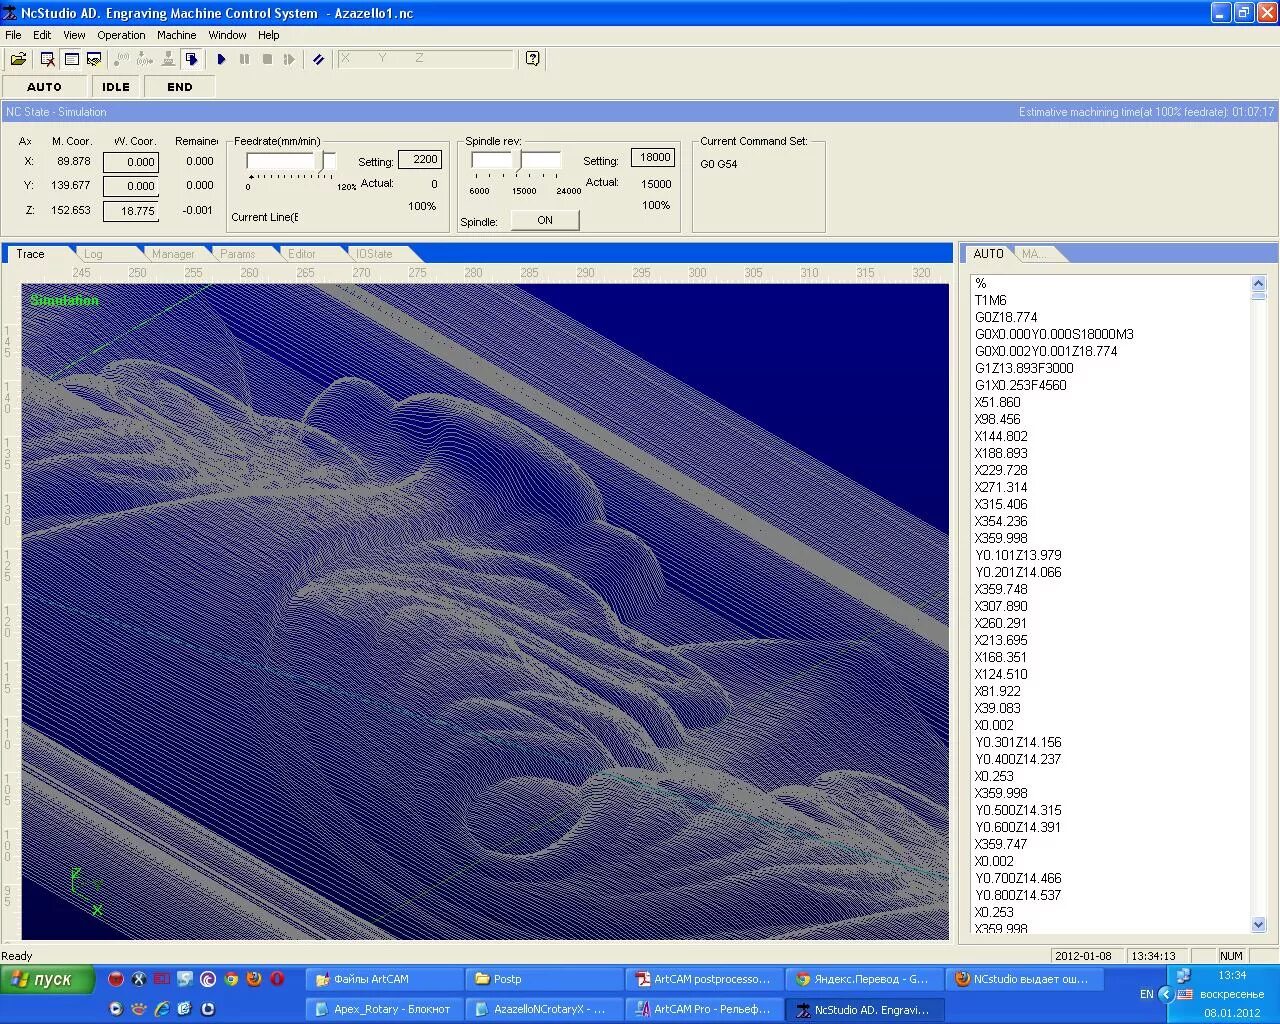Open the help question-mark toolbar icon
This screenshot has height=1024, width=1280.
click(533, 59)
